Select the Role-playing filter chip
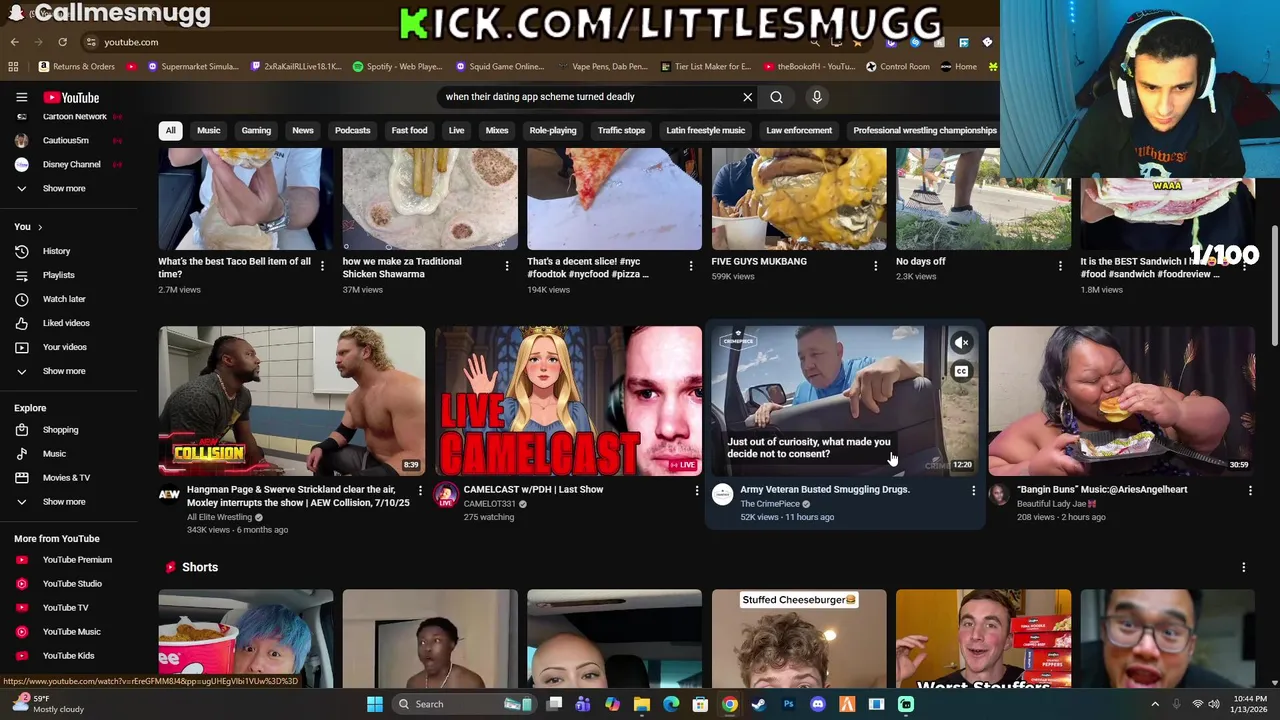The height and width of the screenshot is (720, 1280). (x=553, y=130)
